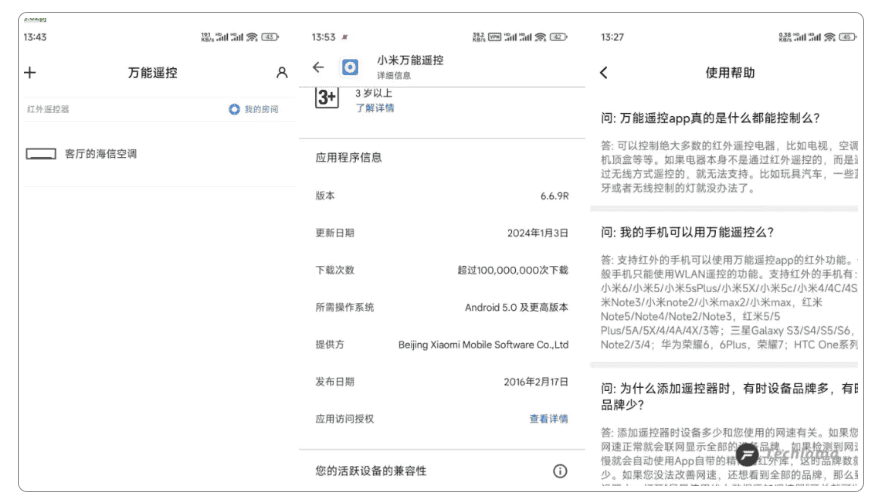Tap question 我的手机可以用万能遥控么
Screen dimensions: 881x502
coord(688,232)
